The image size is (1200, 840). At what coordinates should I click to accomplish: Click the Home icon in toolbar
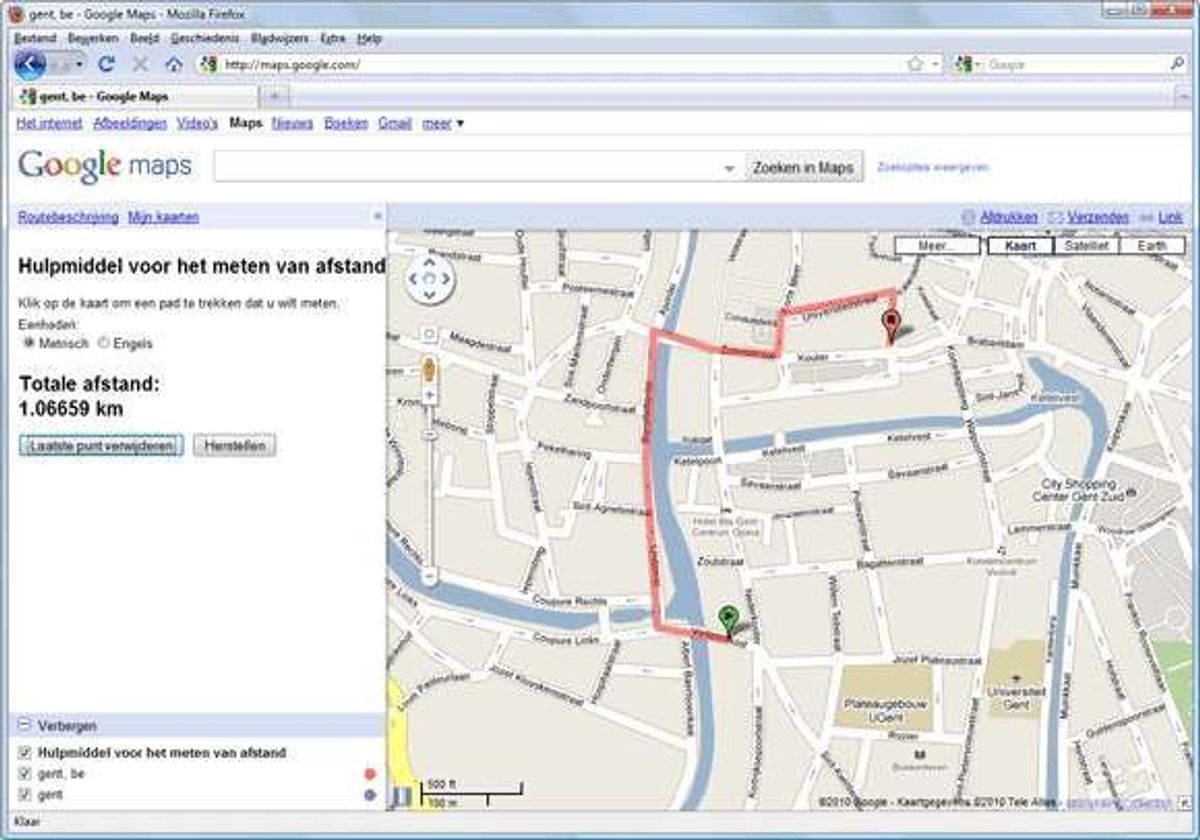tap(174, 64)
